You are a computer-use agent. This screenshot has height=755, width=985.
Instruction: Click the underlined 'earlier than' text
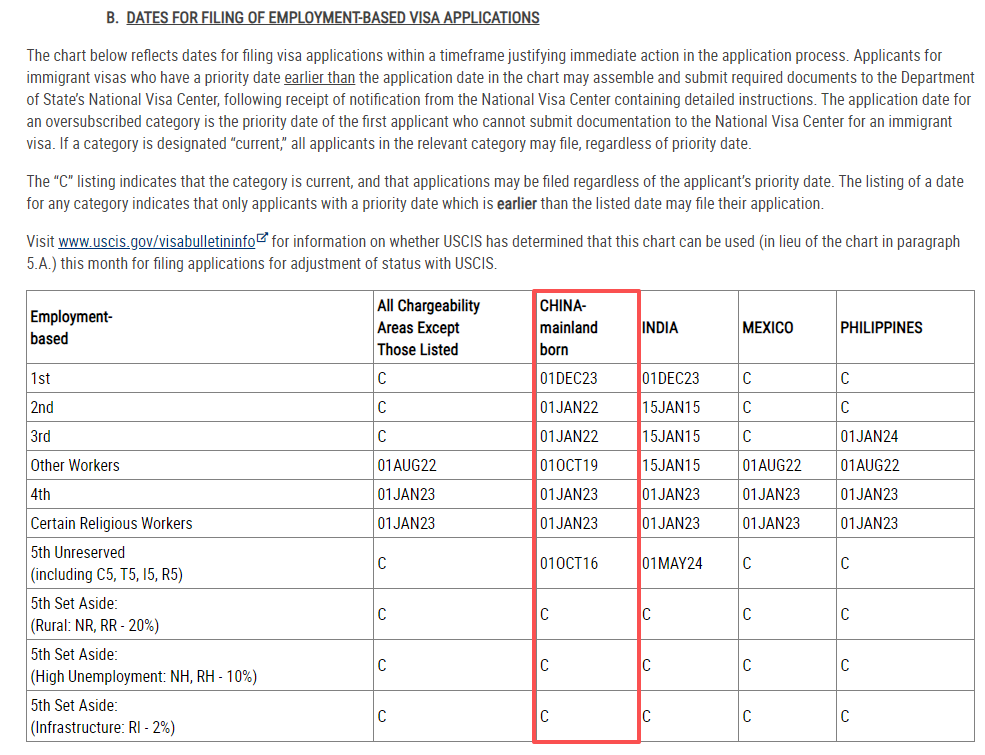[319, 78]
